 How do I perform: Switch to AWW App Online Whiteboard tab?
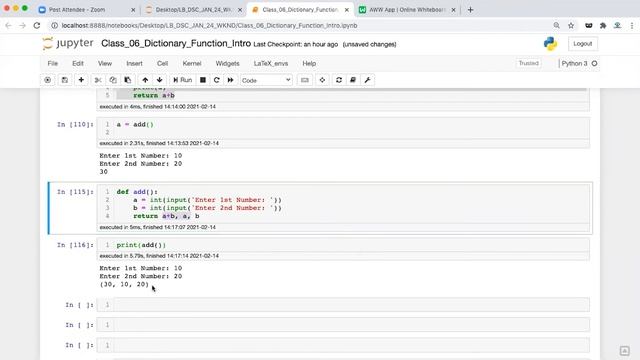pyautogui.click(x=406, y=9)
